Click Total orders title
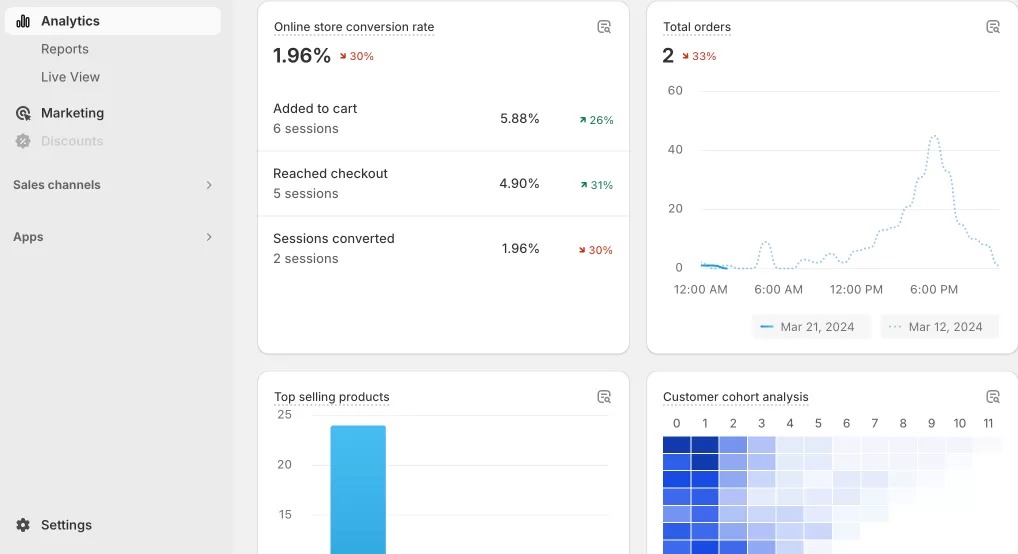The width and height of the screenshot is (1018, 554). [697, 27]
